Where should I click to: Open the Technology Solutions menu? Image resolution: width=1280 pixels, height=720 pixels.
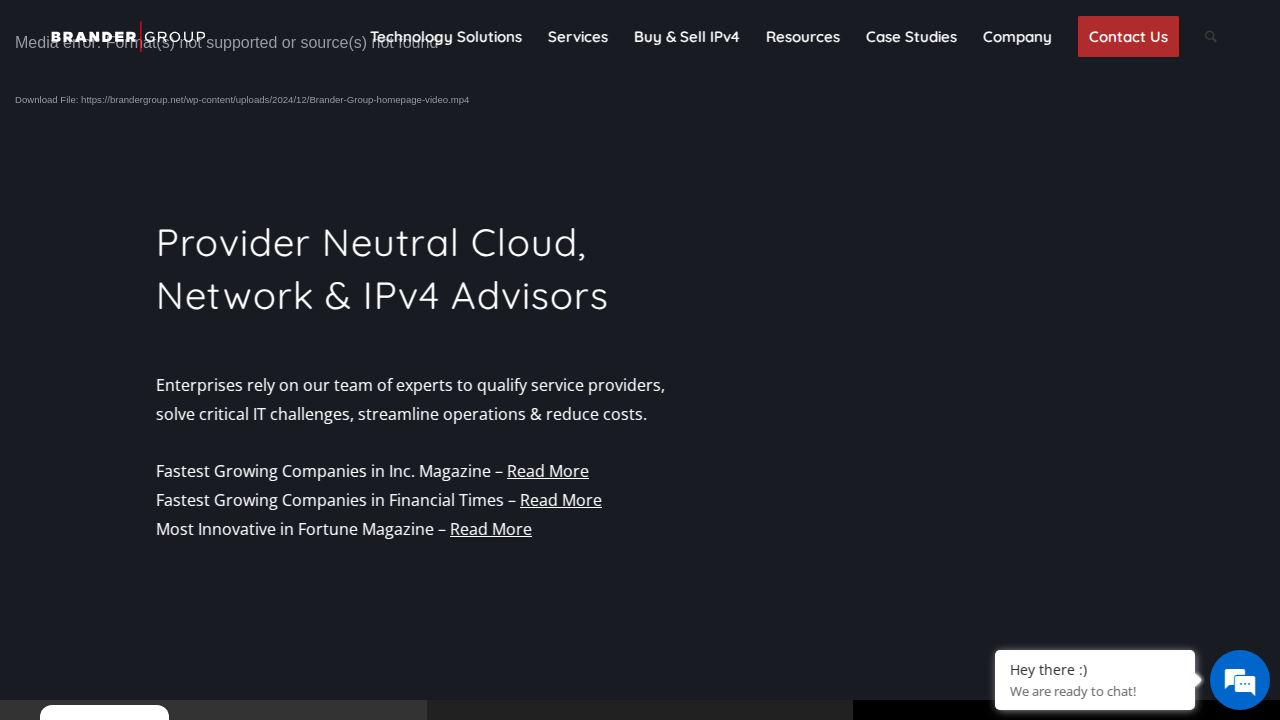446,37
